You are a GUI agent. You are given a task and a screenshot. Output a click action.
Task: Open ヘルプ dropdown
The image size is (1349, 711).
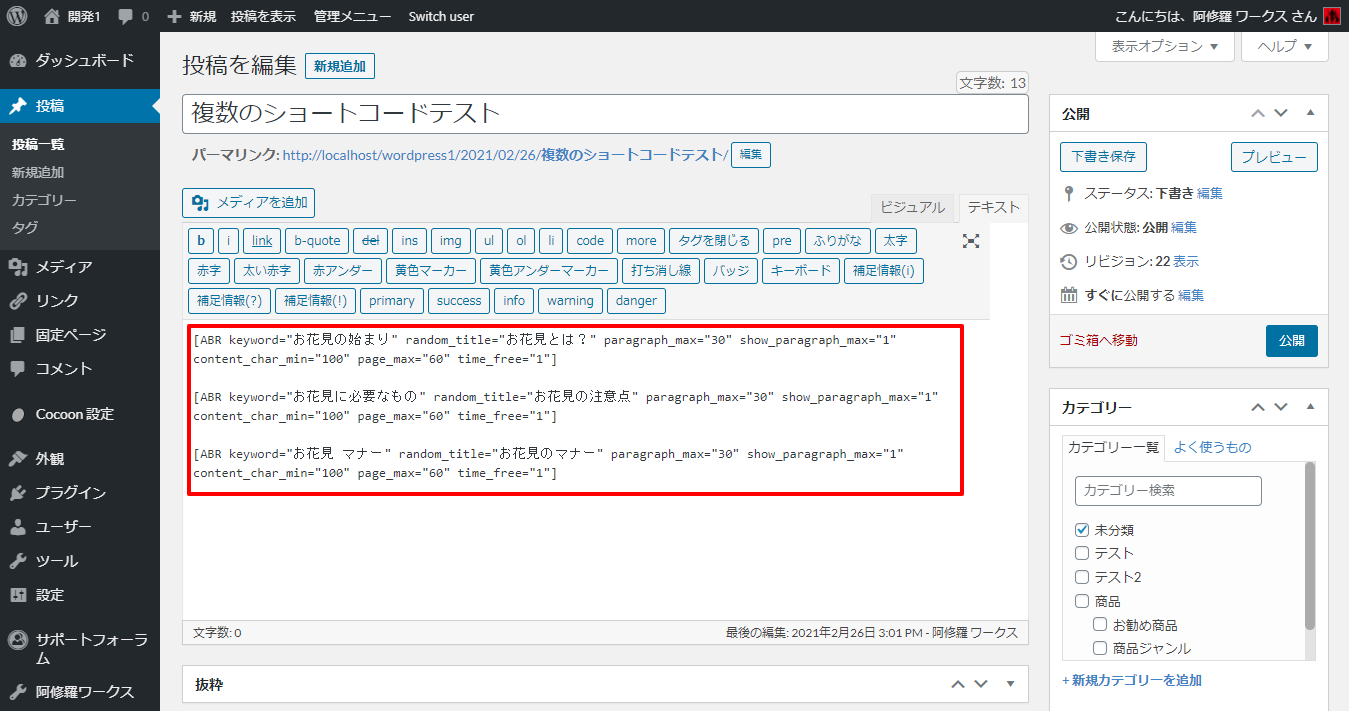click(x=1285, y=46)
